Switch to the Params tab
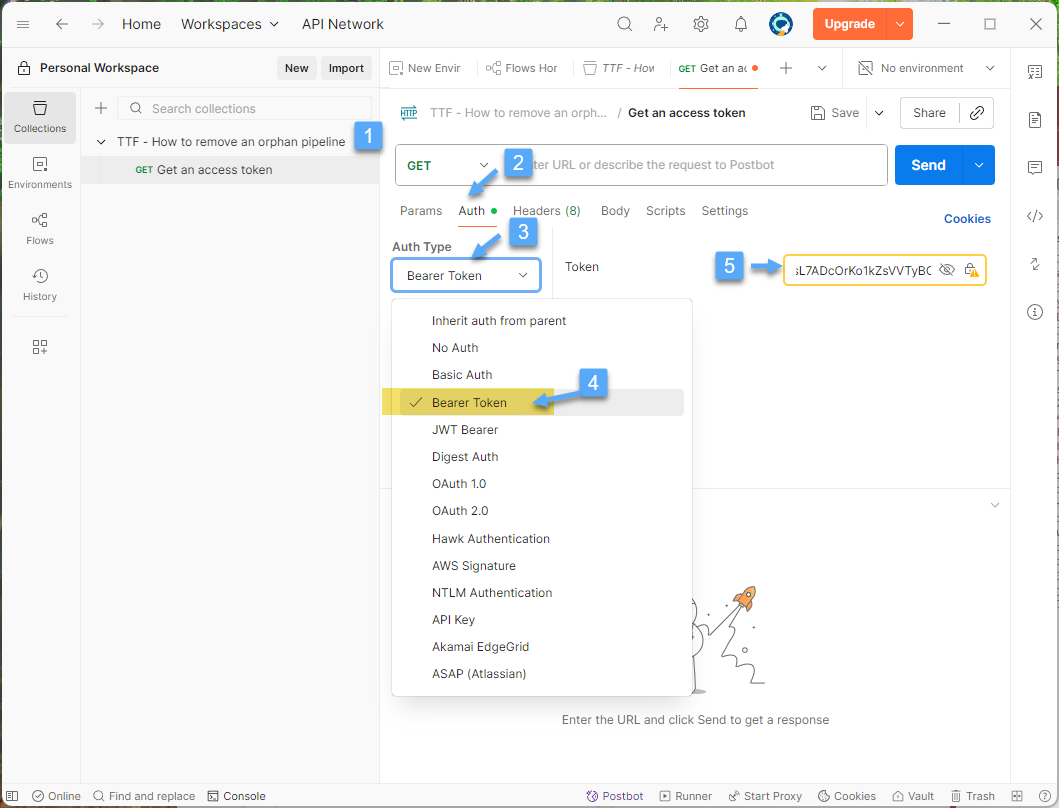Viewport: 1059px width, 808px height. [421, 211]
